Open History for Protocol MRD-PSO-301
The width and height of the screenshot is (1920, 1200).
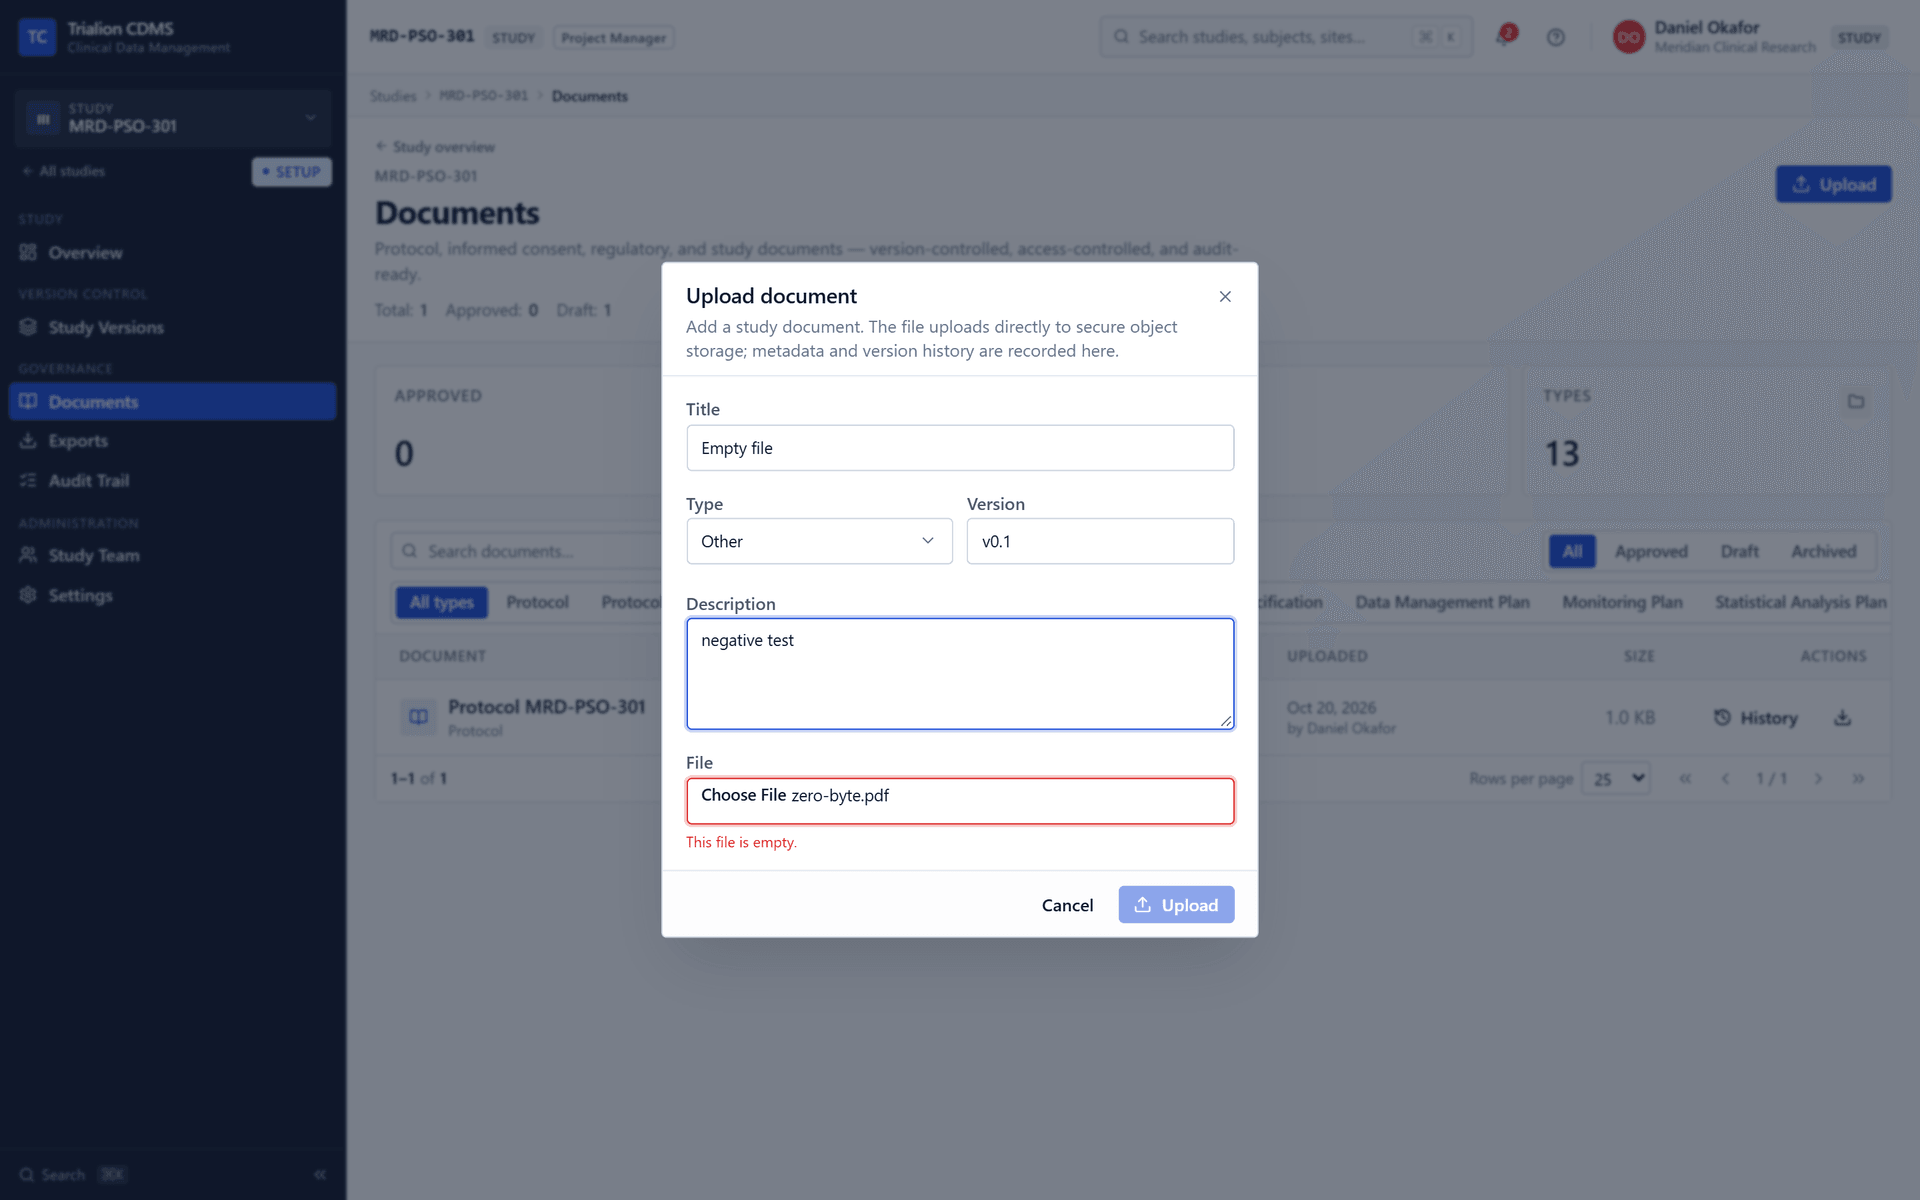coord(1756,718)
